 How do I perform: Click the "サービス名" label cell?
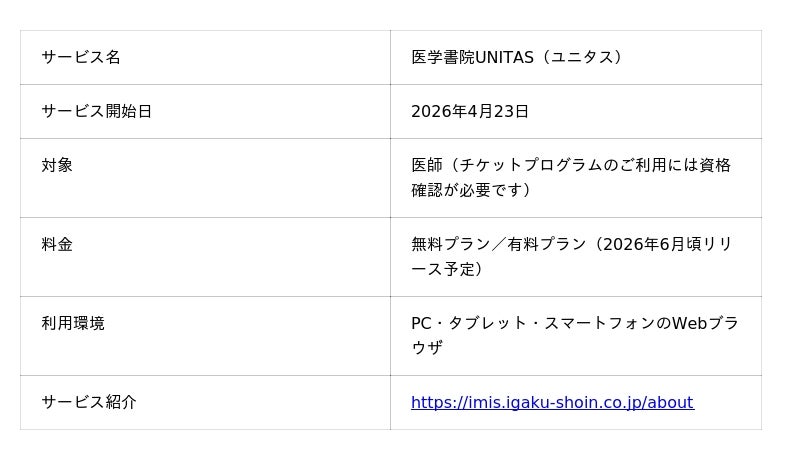(x=81, y=58)
